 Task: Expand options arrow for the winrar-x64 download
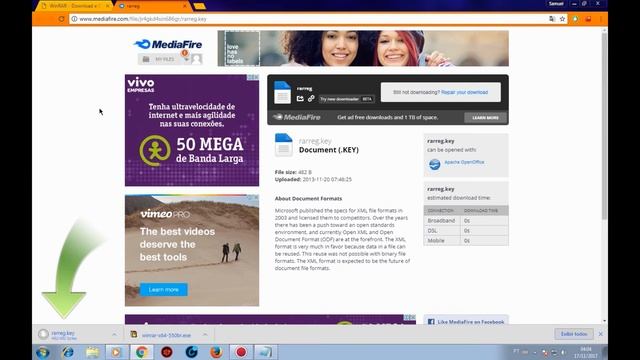tap(205, 335)
